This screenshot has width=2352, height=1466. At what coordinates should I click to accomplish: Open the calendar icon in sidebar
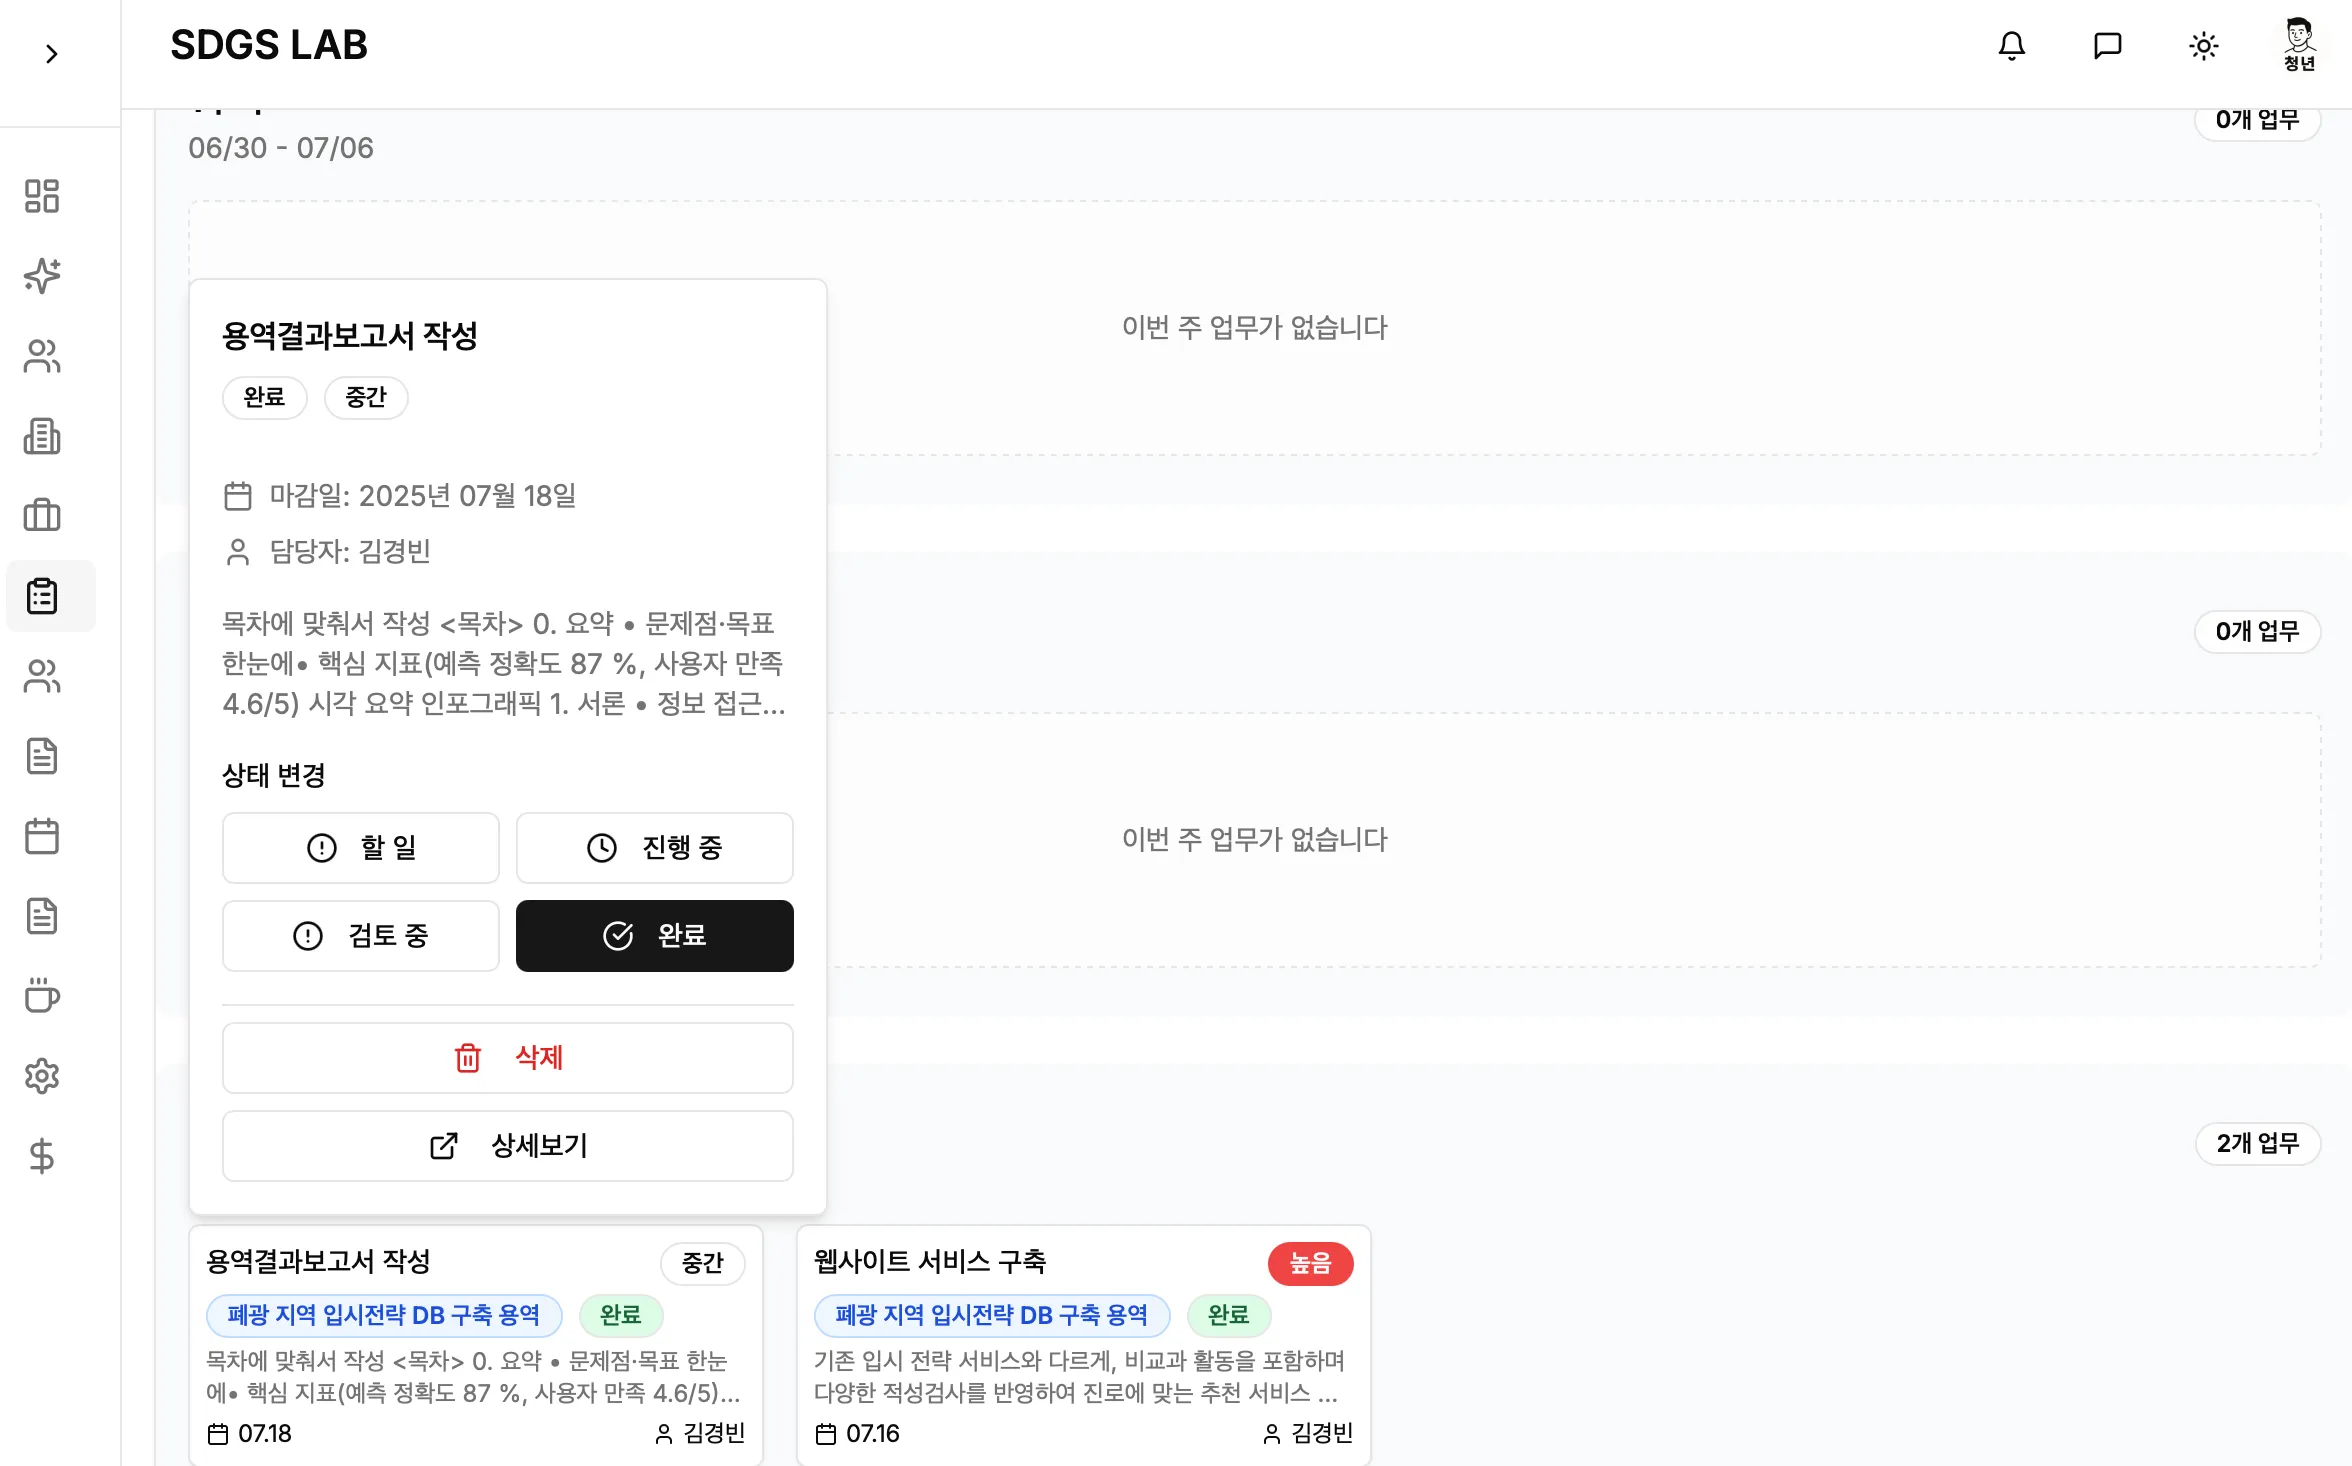click(42, 836)
